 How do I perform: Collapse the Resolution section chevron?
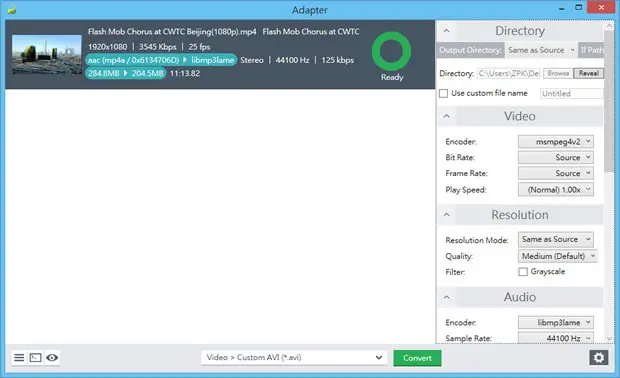446,215
